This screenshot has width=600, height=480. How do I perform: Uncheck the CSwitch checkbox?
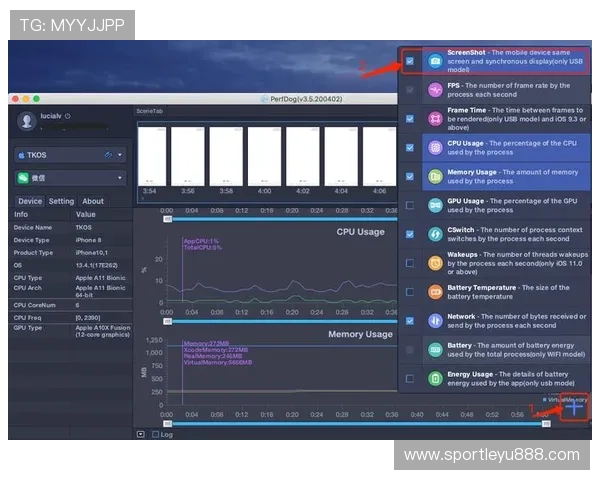[410, 234]
